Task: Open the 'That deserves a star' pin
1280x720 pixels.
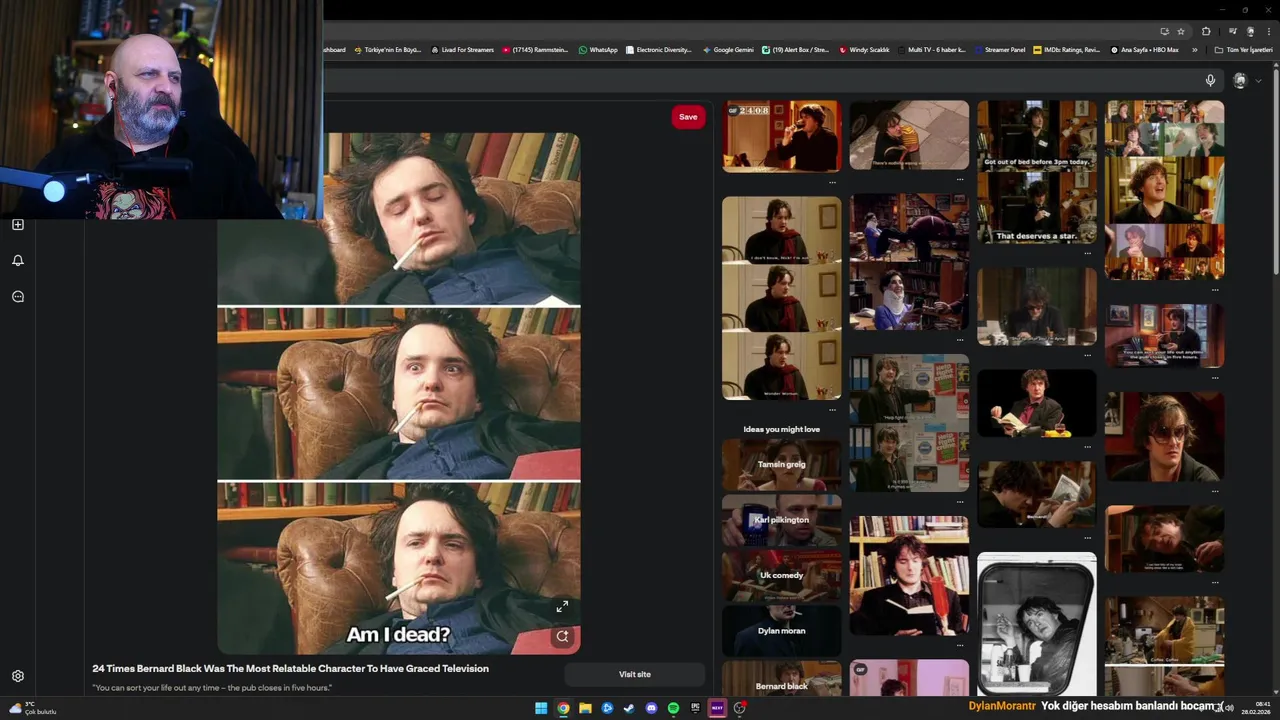Action: coord(1036,172)
